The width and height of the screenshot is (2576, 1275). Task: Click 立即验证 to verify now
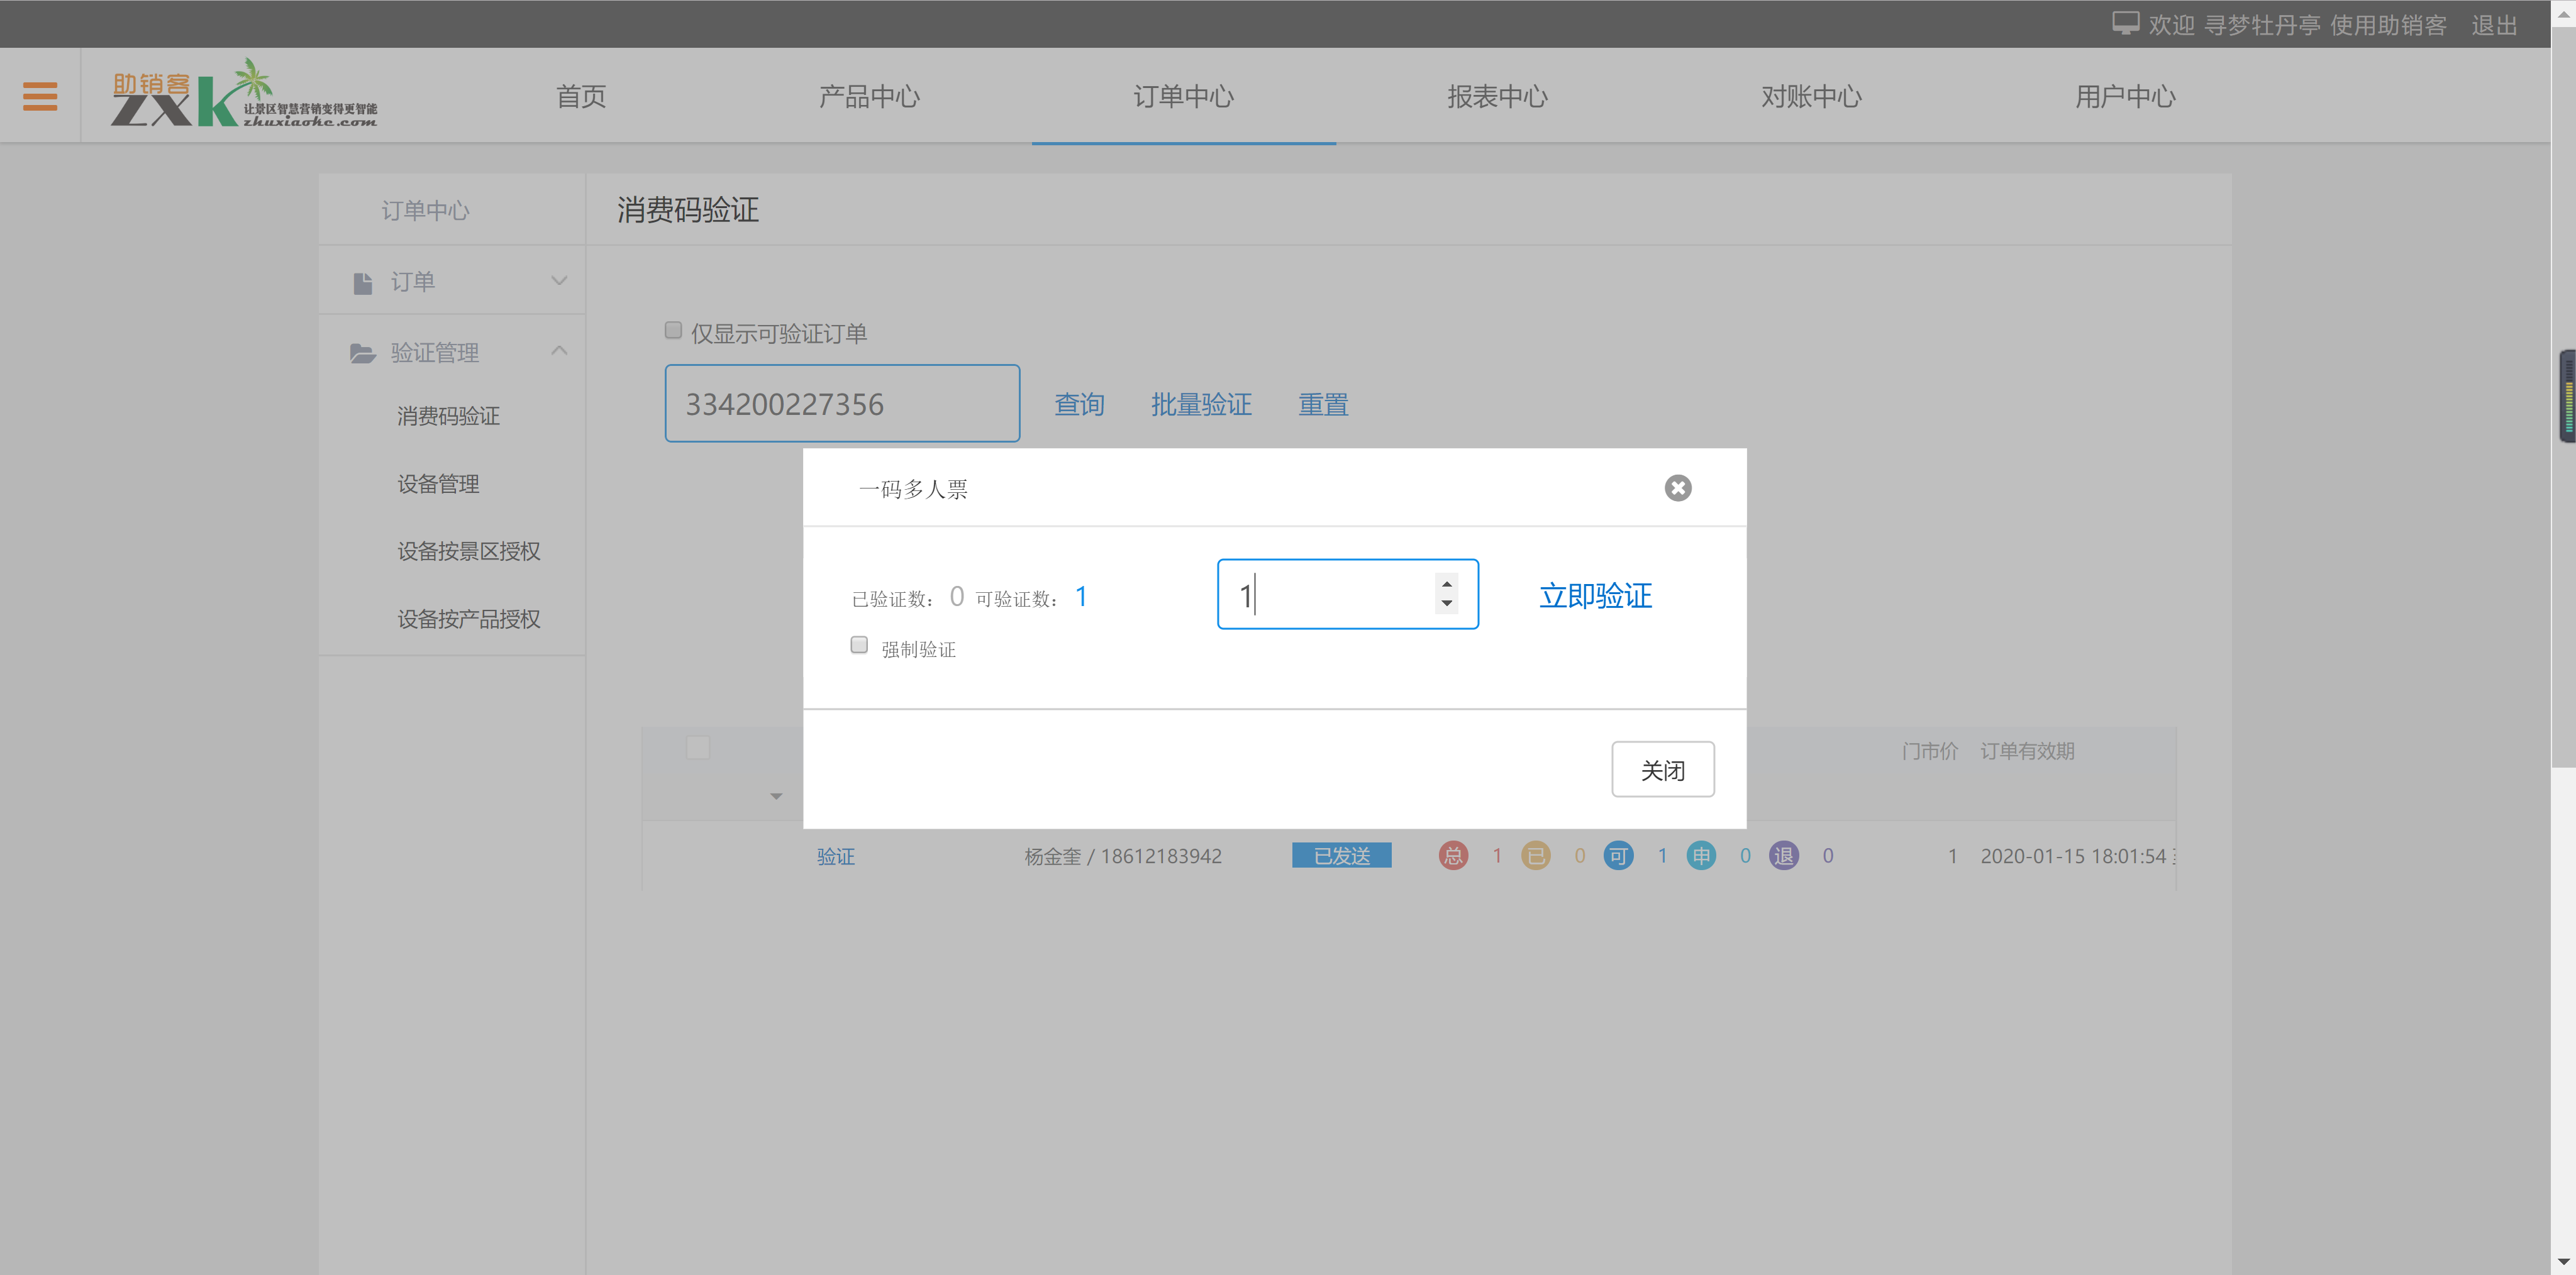tap(1594, 595)
